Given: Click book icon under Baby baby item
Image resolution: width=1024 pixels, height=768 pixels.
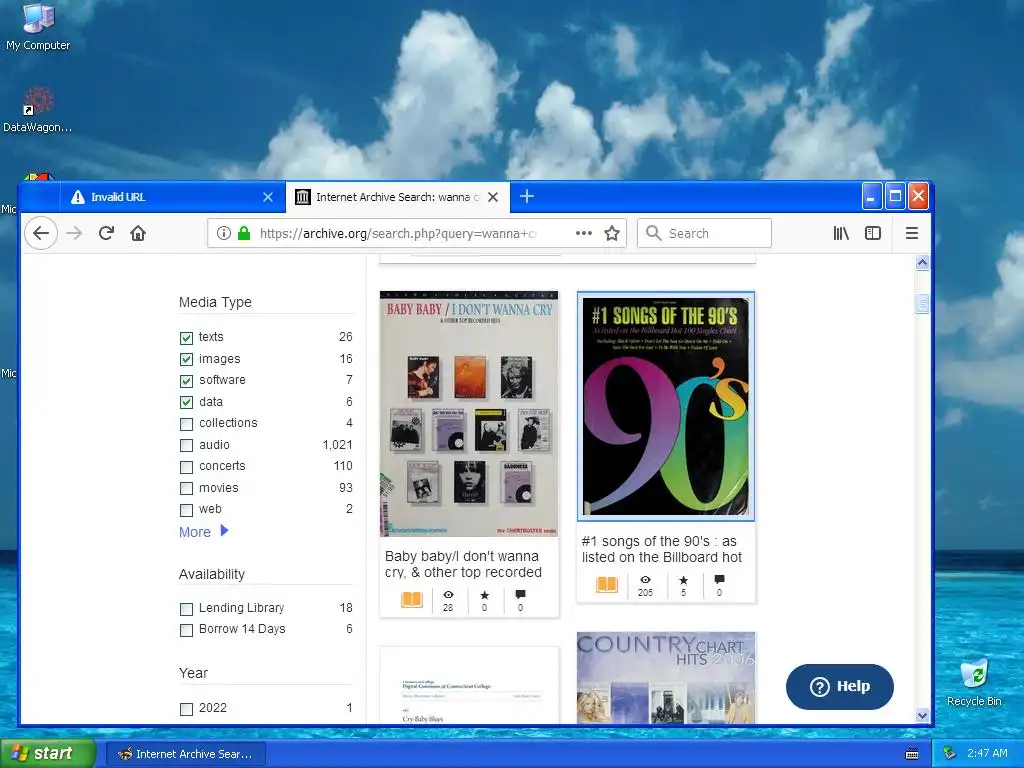Looking at the screenshot, I should tap(412, 600).
